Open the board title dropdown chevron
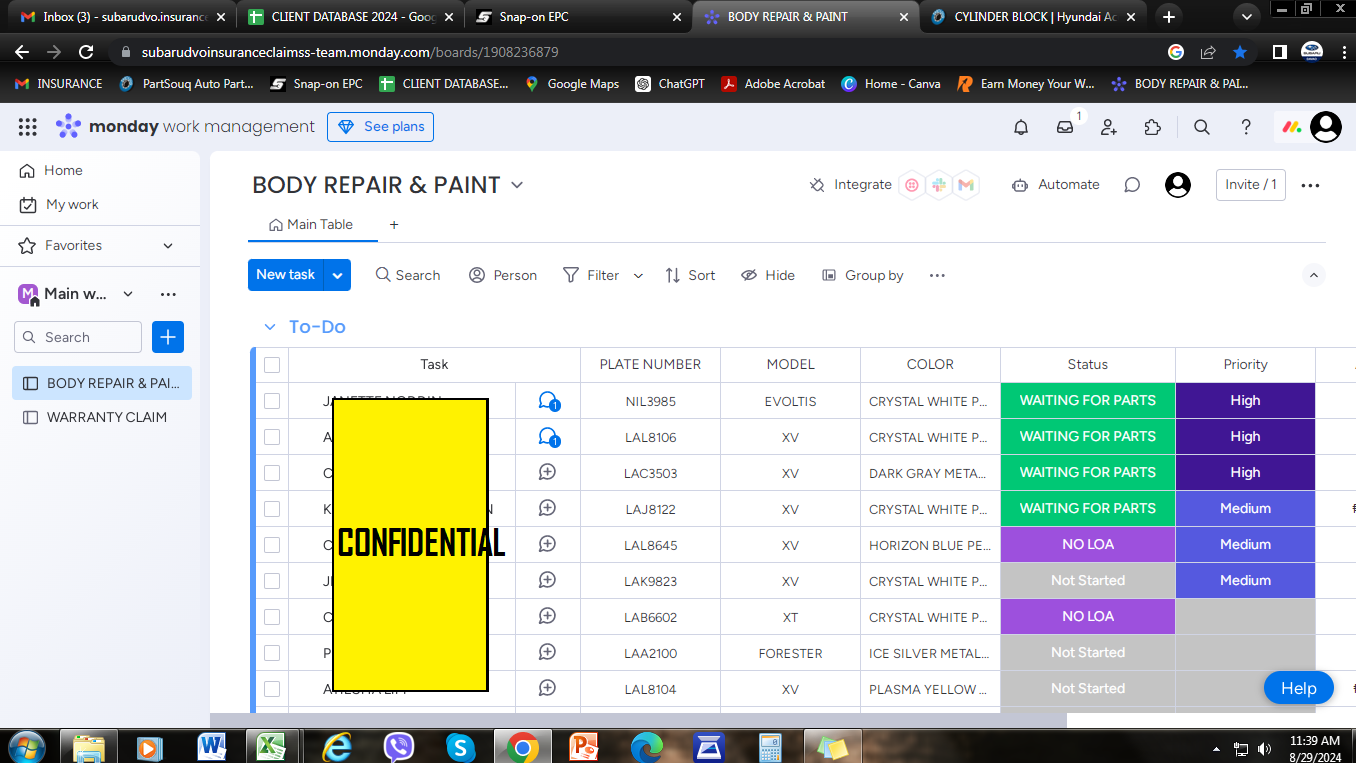1356x763 pixels. coord(517,185)
